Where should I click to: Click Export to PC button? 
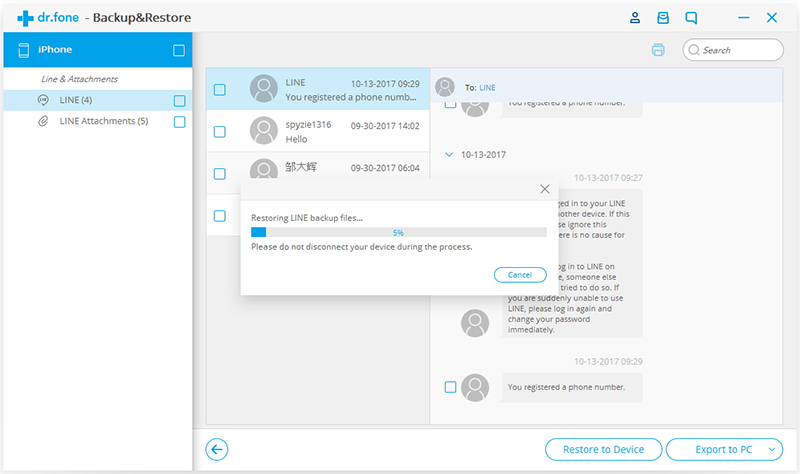coord(724,450)
